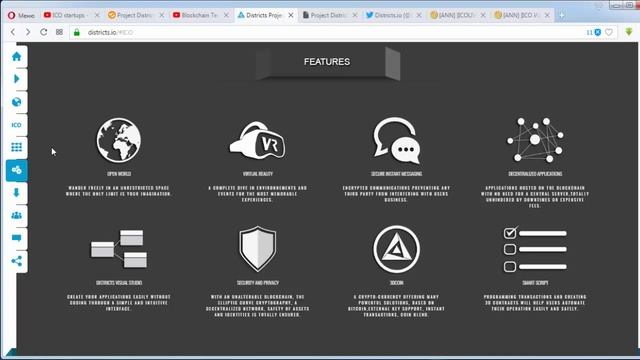This screenshot has height=360, width=640.
Task: Click the 3DCOIN title text
Action: coord(396,283)
